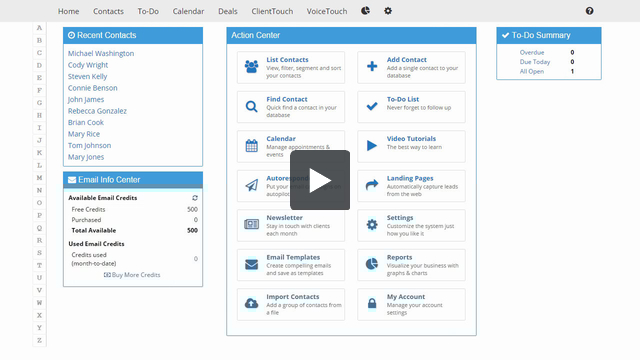Click the List Contacts title link

click(x=287, y=60)
